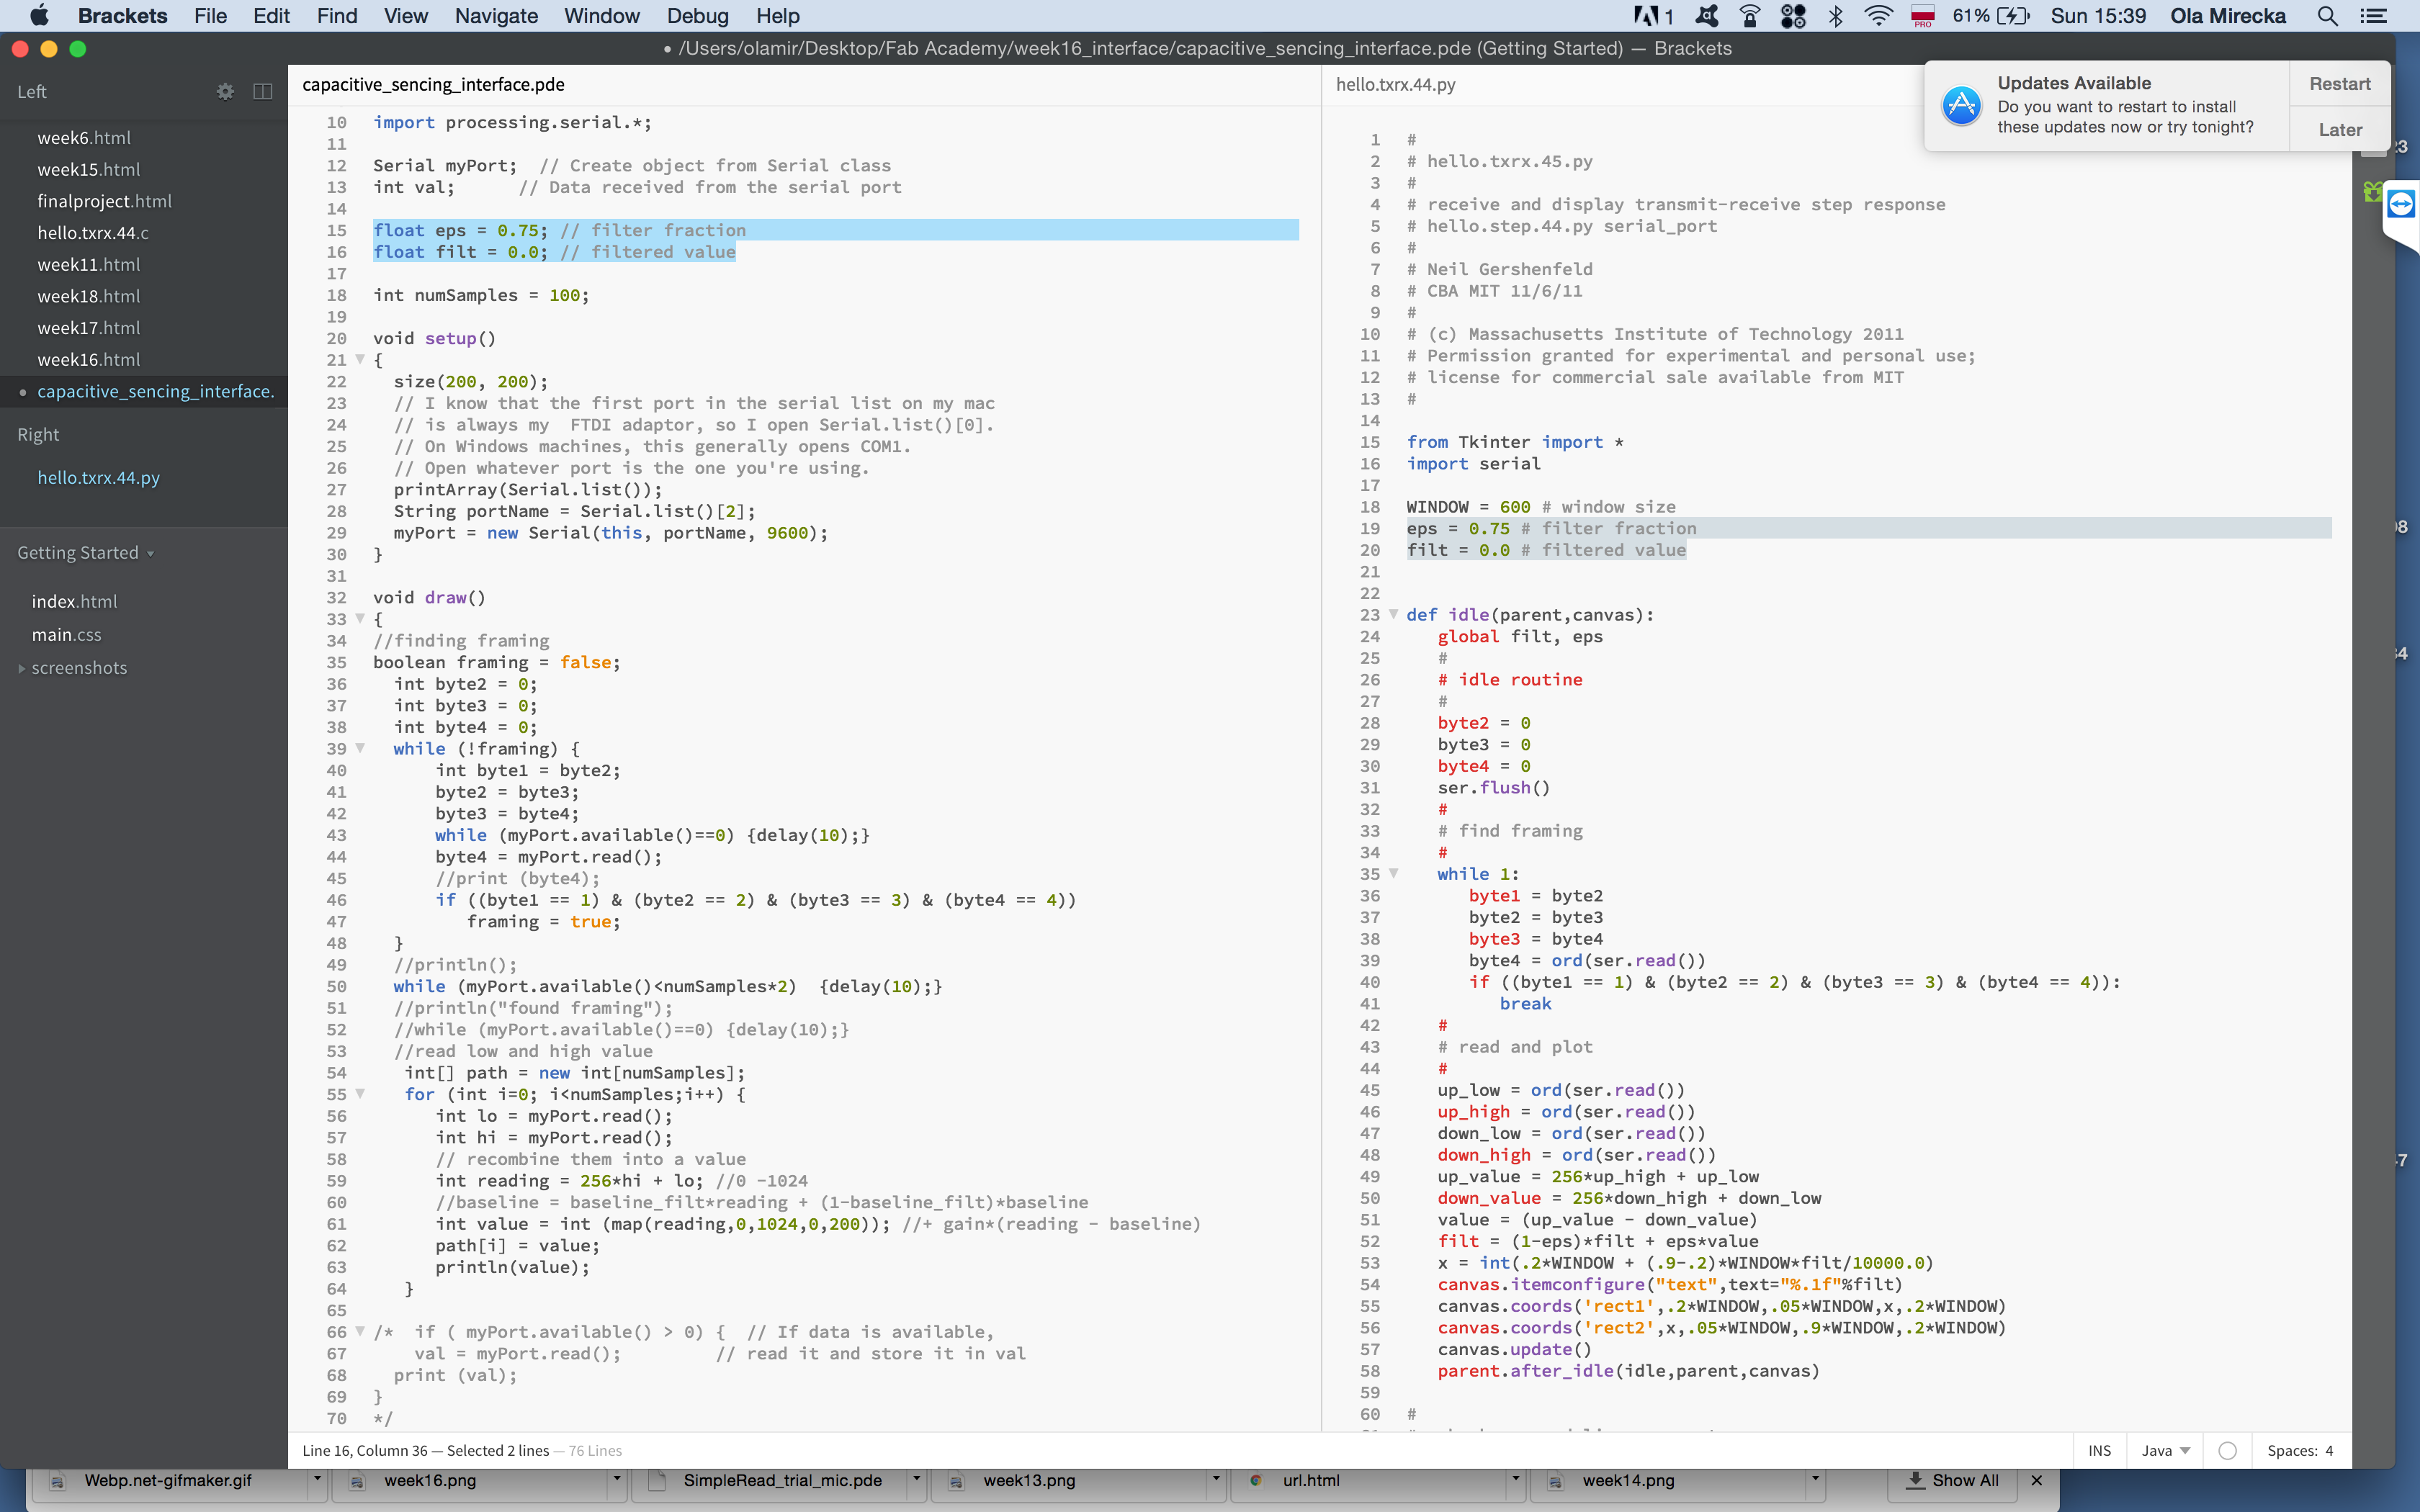
Task: Focus the capacitive_sencing_interface.pde pane header
Action: click(433, 85)
